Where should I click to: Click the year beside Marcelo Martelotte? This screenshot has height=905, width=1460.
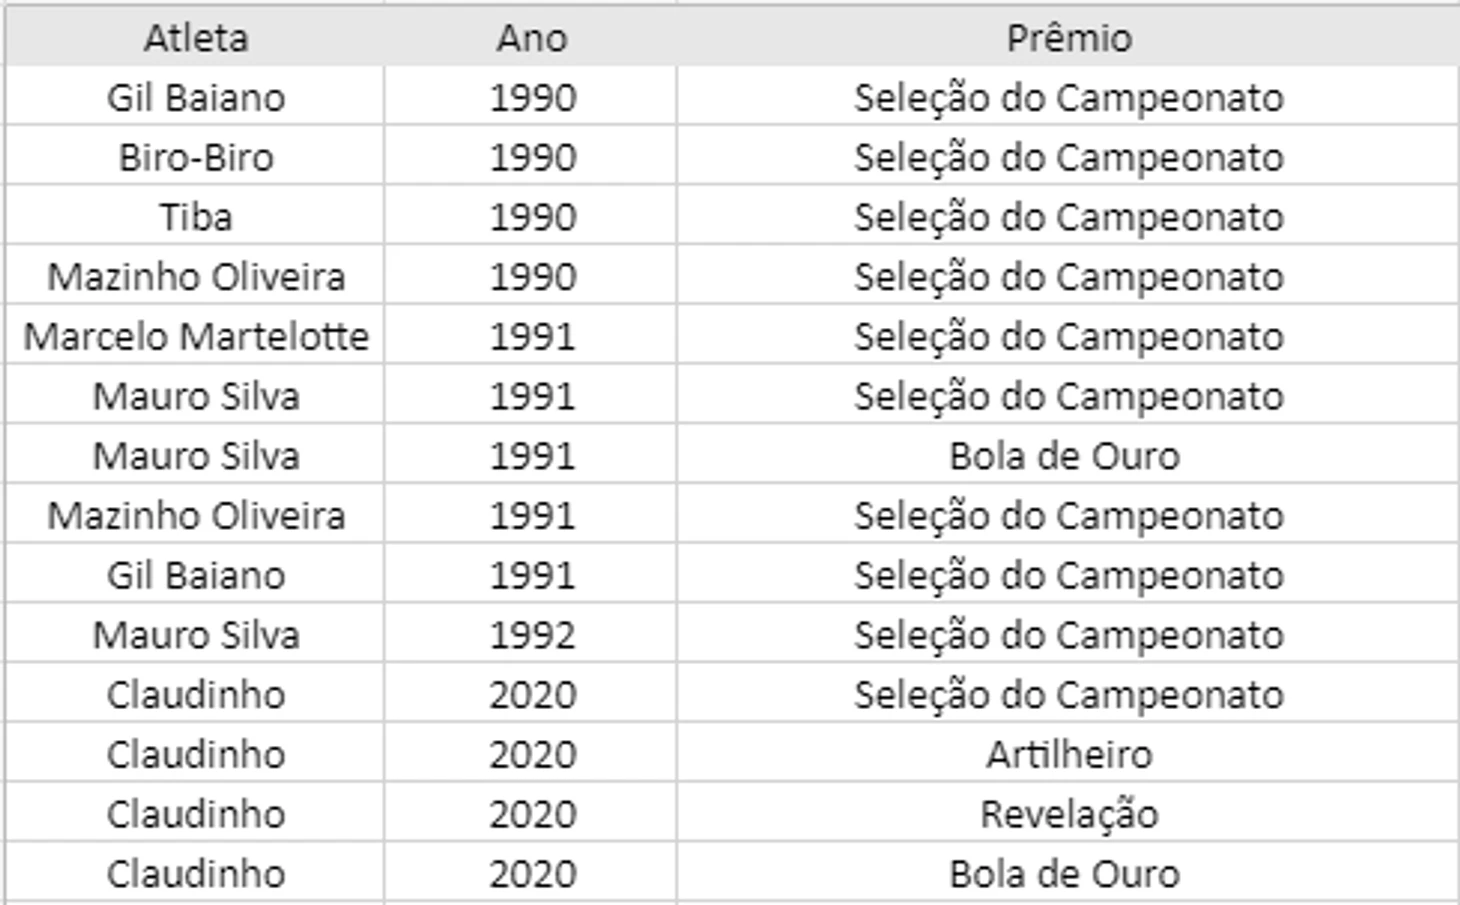[531, 336]
